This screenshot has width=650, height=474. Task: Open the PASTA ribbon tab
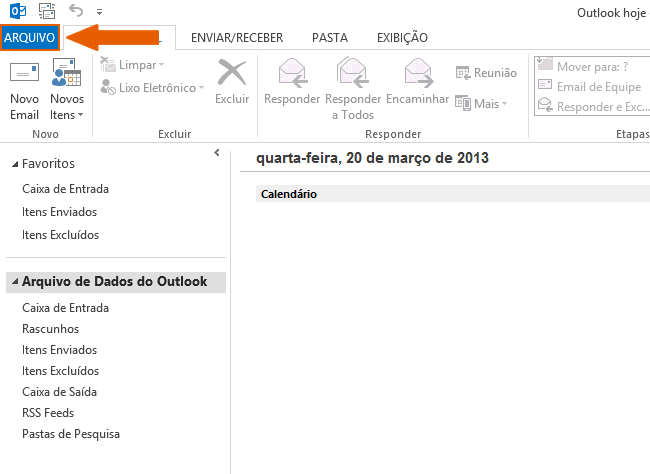pyautogui.click(x=330, y=38)
